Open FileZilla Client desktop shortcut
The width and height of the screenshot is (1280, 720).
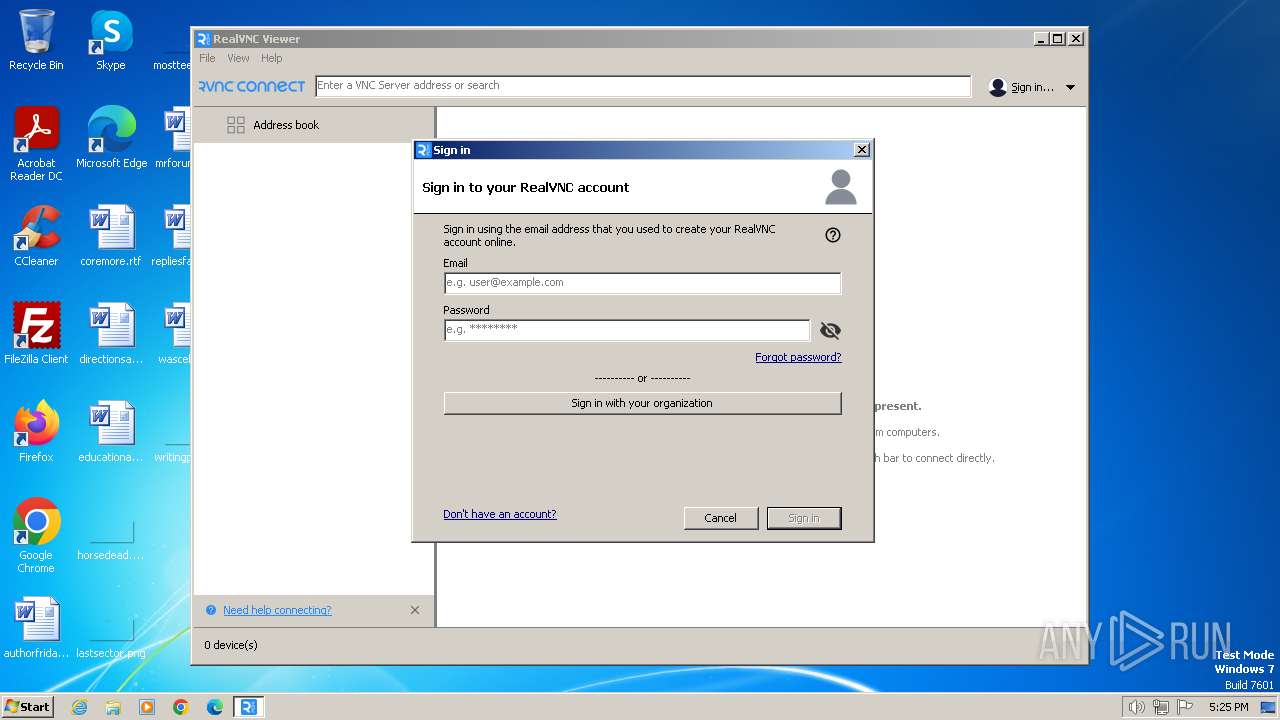36,334
